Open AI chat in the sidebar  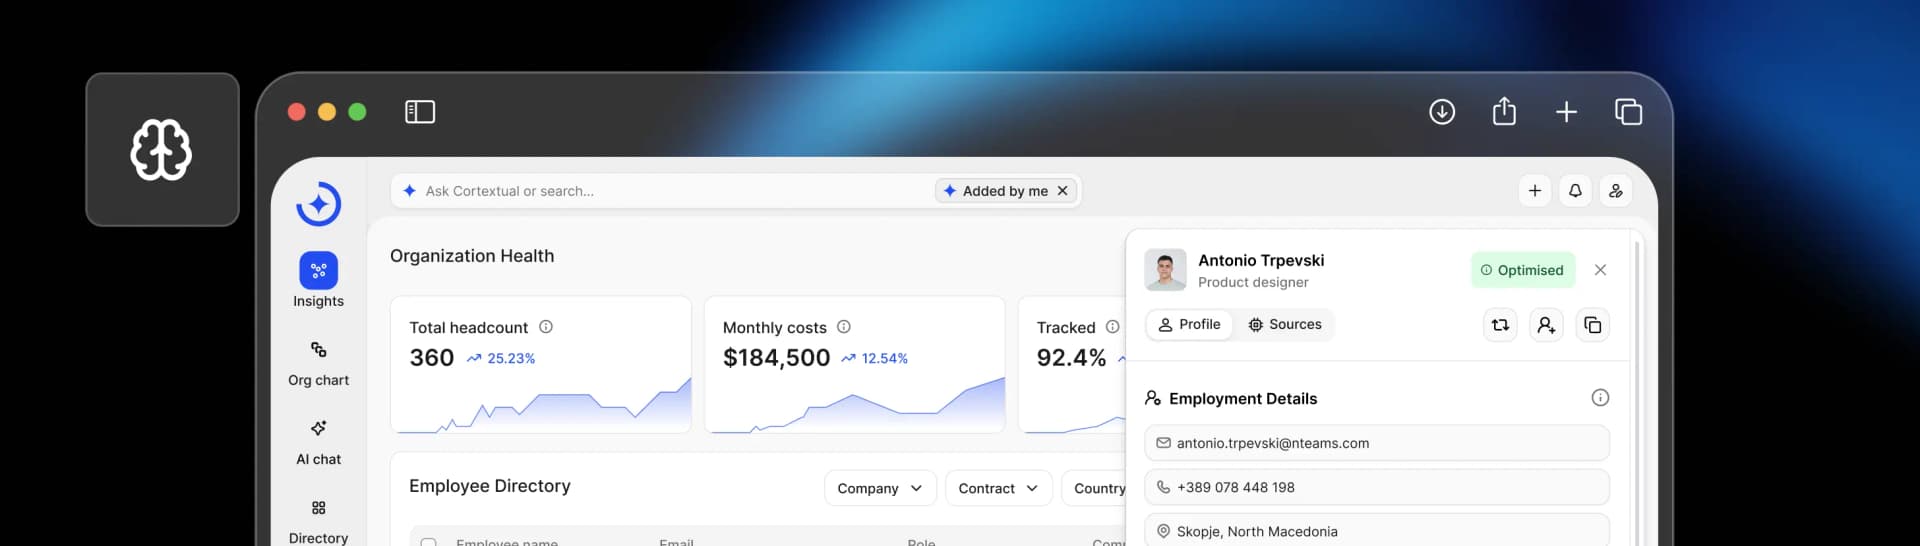(318, 443)
